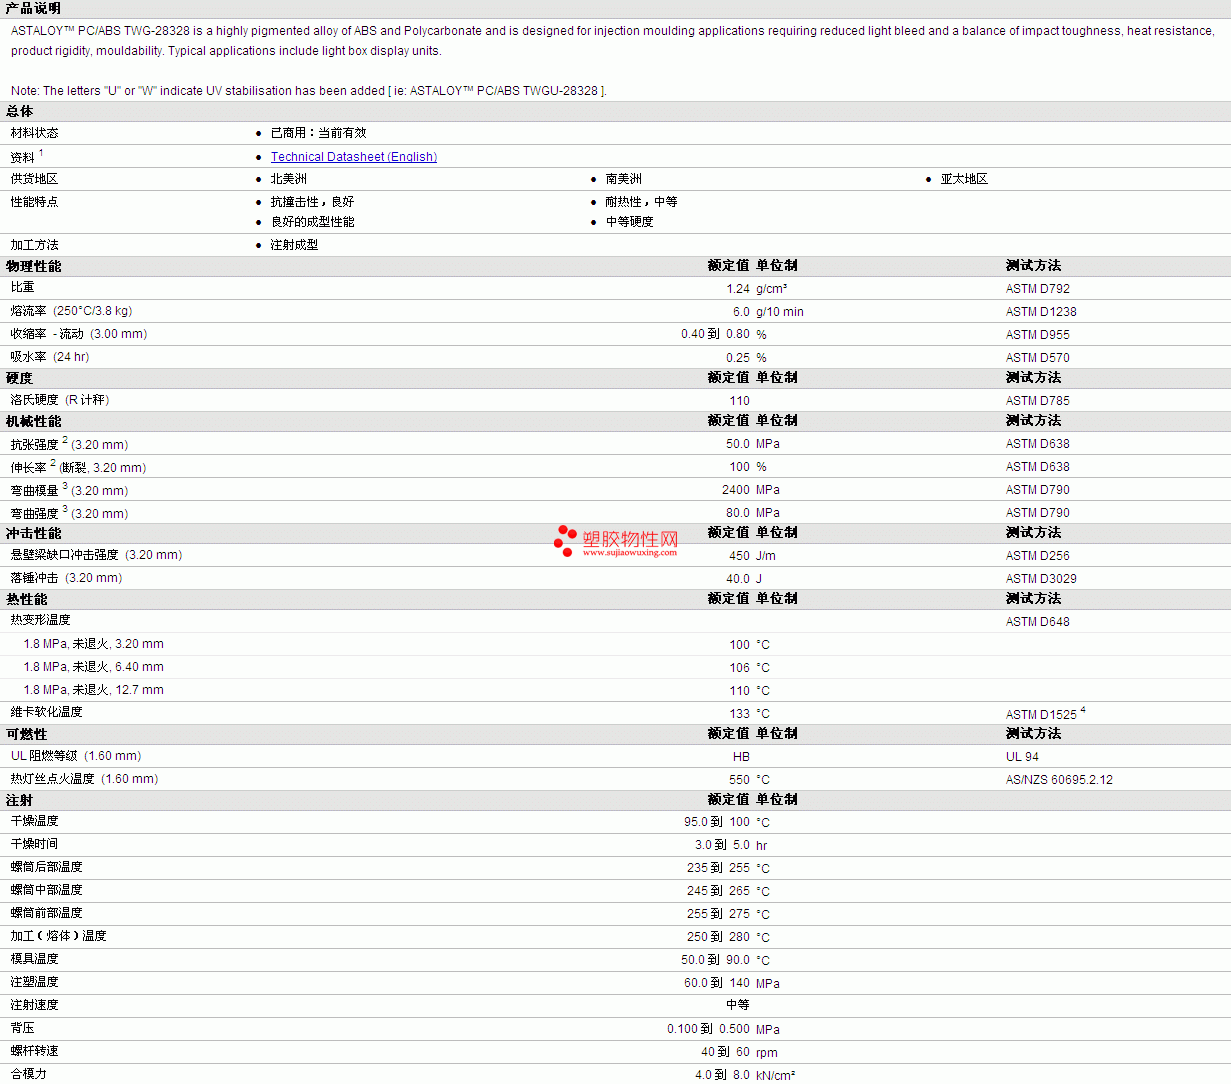
Task: Click the 'ASTM D570' test method
Action: (x=1038, y=358)
